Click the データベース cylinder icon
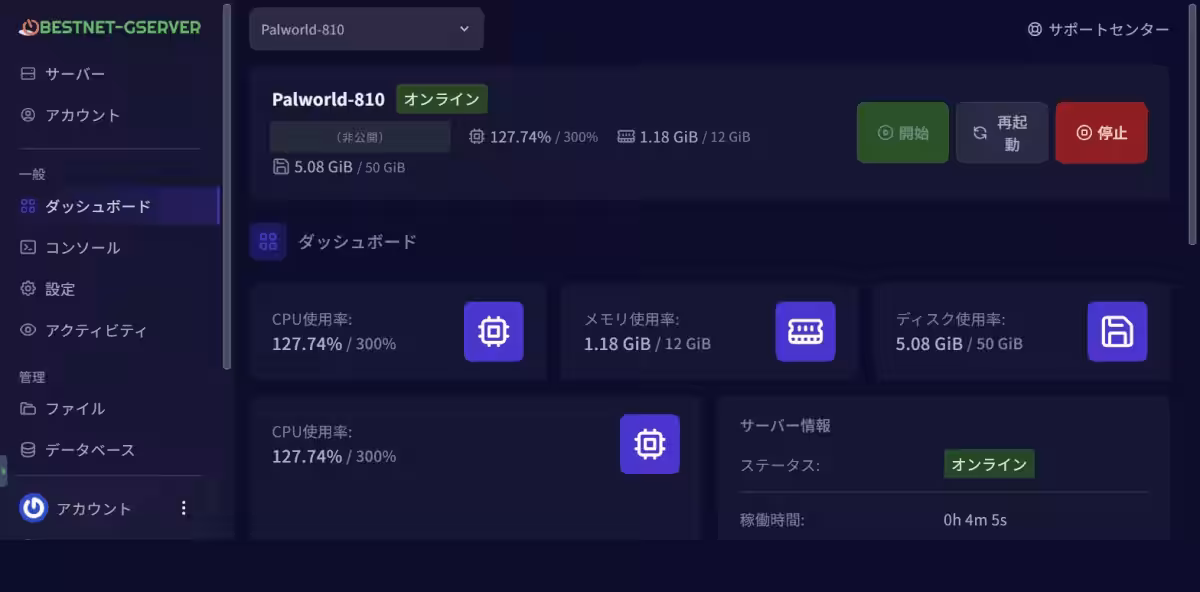Viewport: 1200px width, 592px height. point(28,450)
